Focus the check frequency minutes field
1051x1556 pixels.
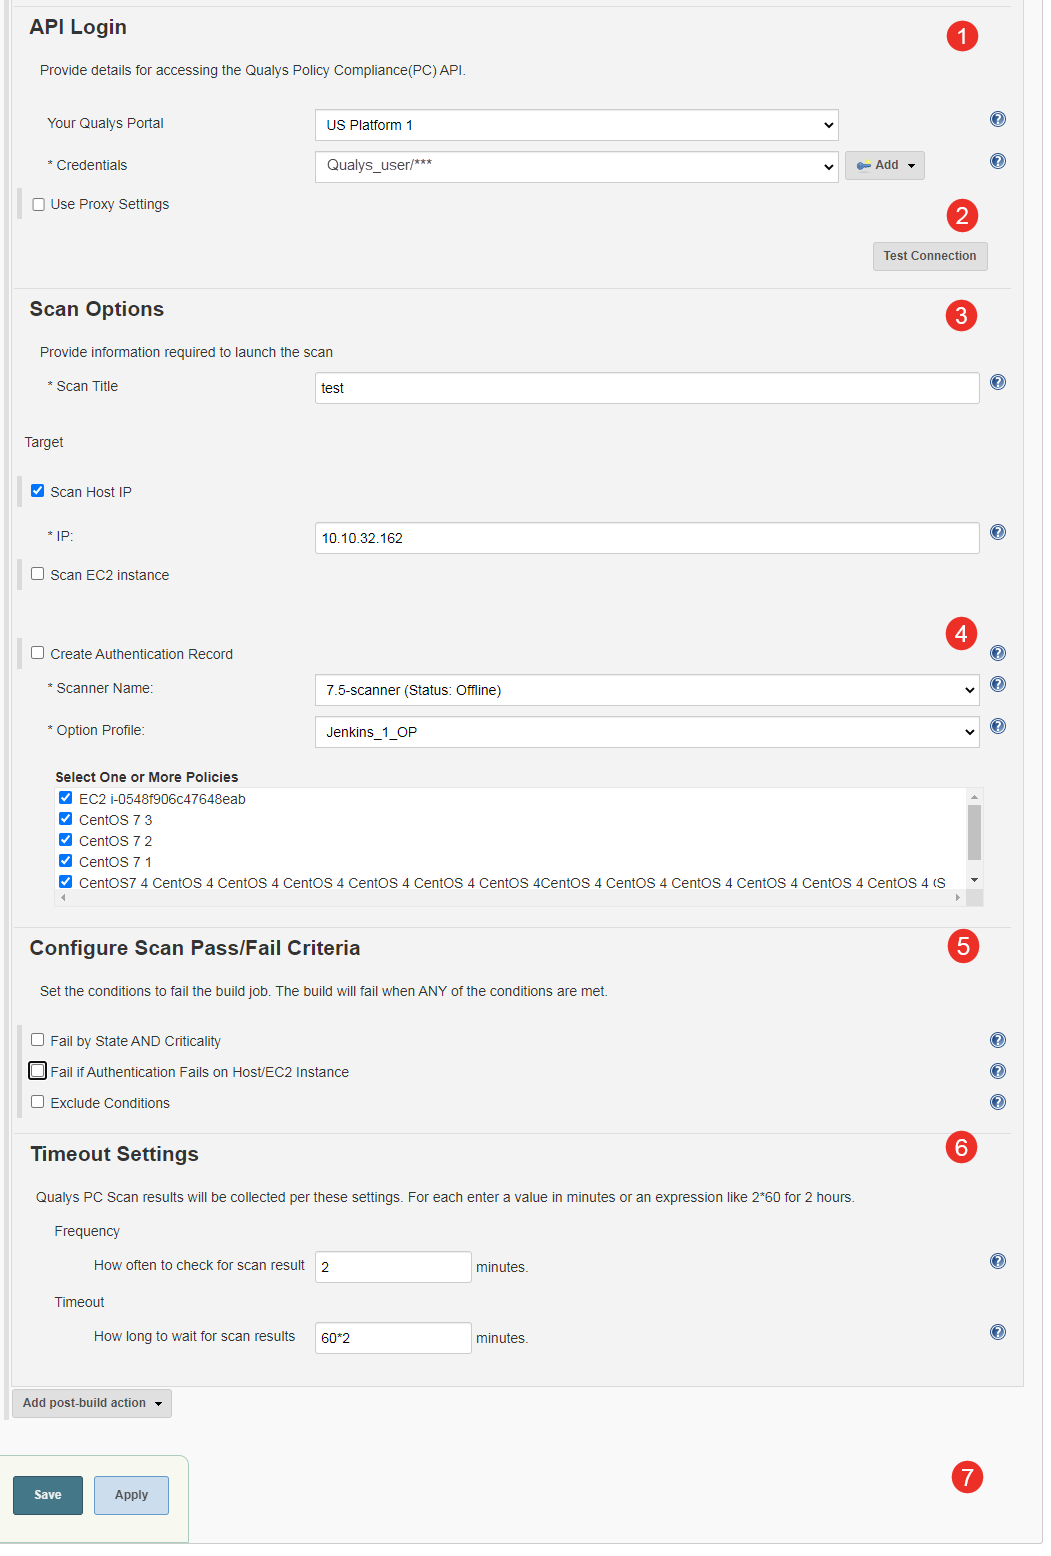[x=393, y=1267]
